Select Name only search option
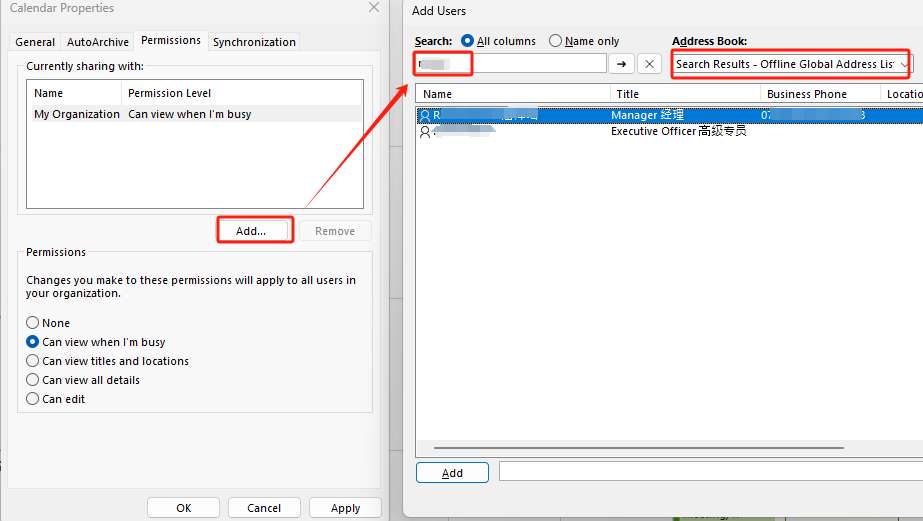The image size is (923, 521). (555, 41)
